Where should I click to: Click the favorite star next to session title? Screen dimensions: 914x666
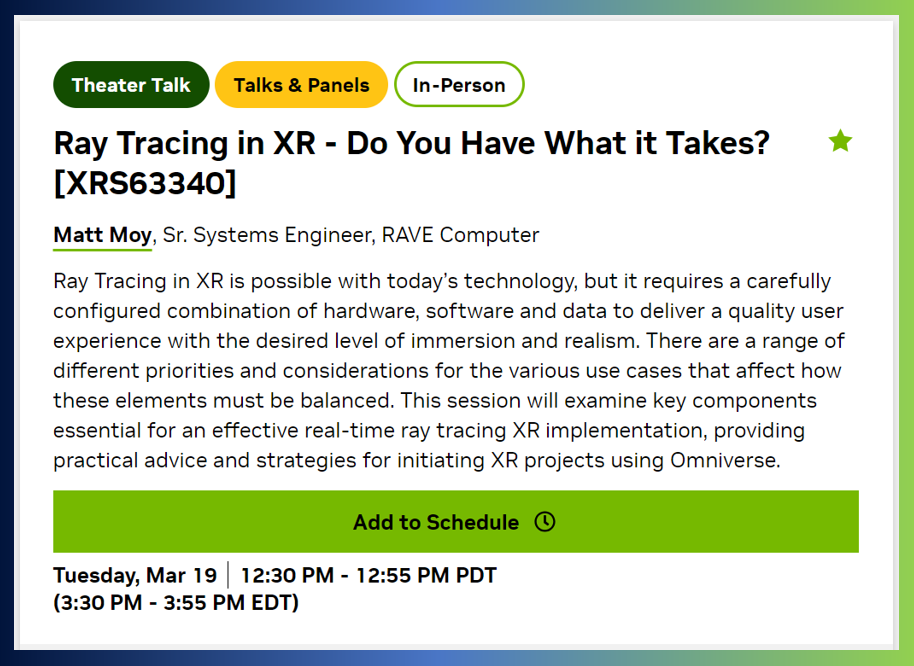(x=840, y=141)
